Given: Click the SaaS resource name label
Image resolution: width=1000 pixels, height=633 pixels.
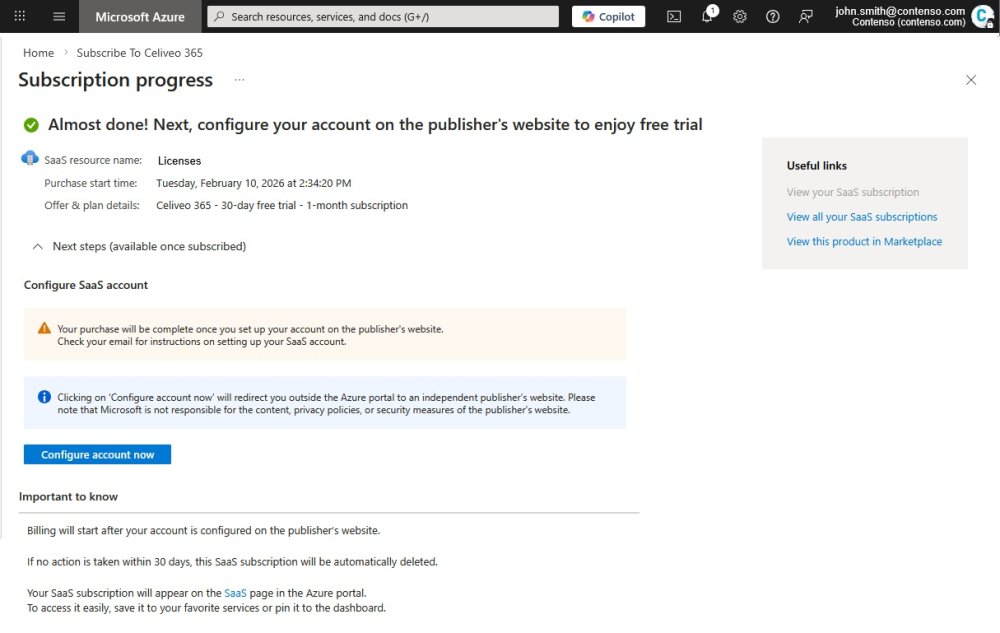Looking at the screenshot, I should click(93, 160).
